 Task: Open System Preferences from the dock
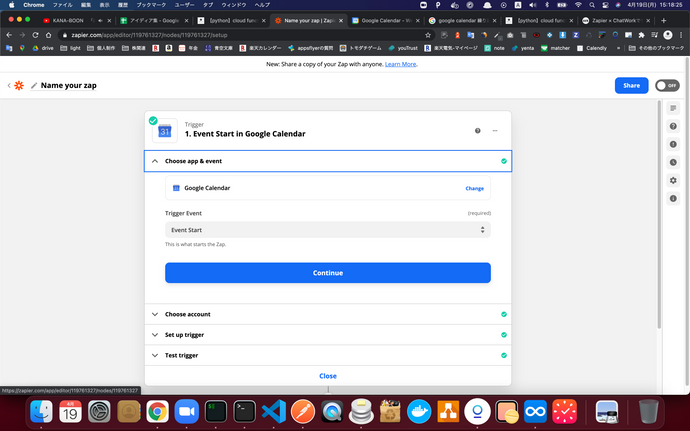99,412
